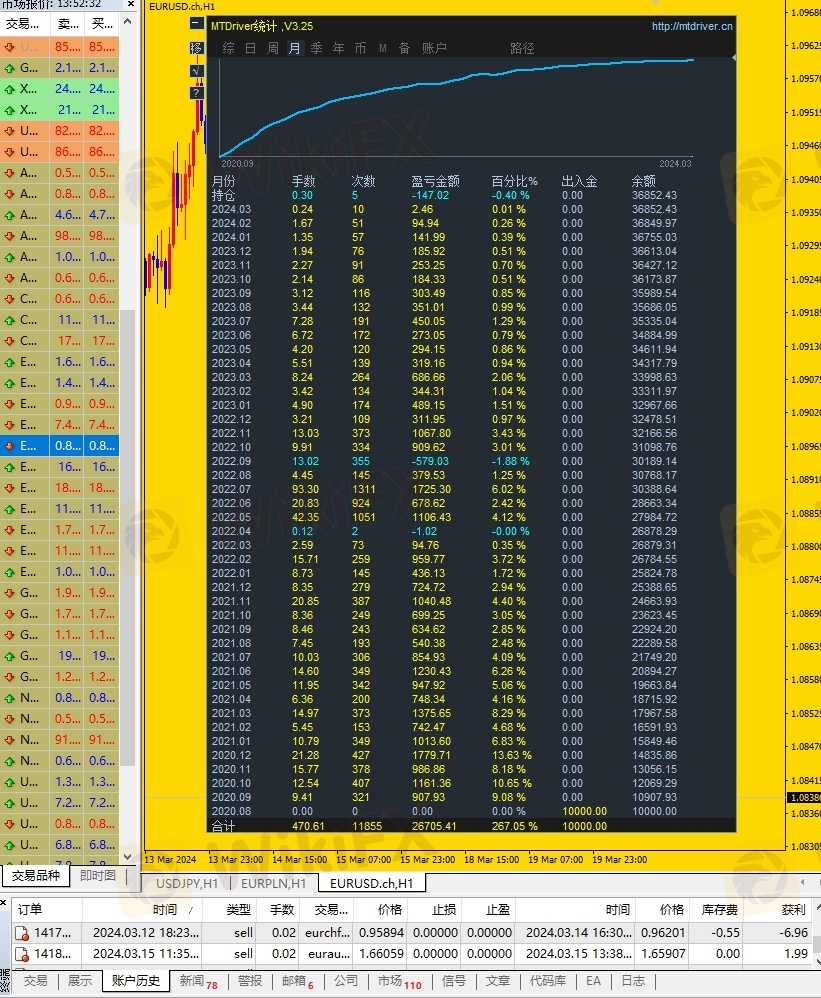Open the 账户 account tab in MTDriver panel

tap(434, 48)
